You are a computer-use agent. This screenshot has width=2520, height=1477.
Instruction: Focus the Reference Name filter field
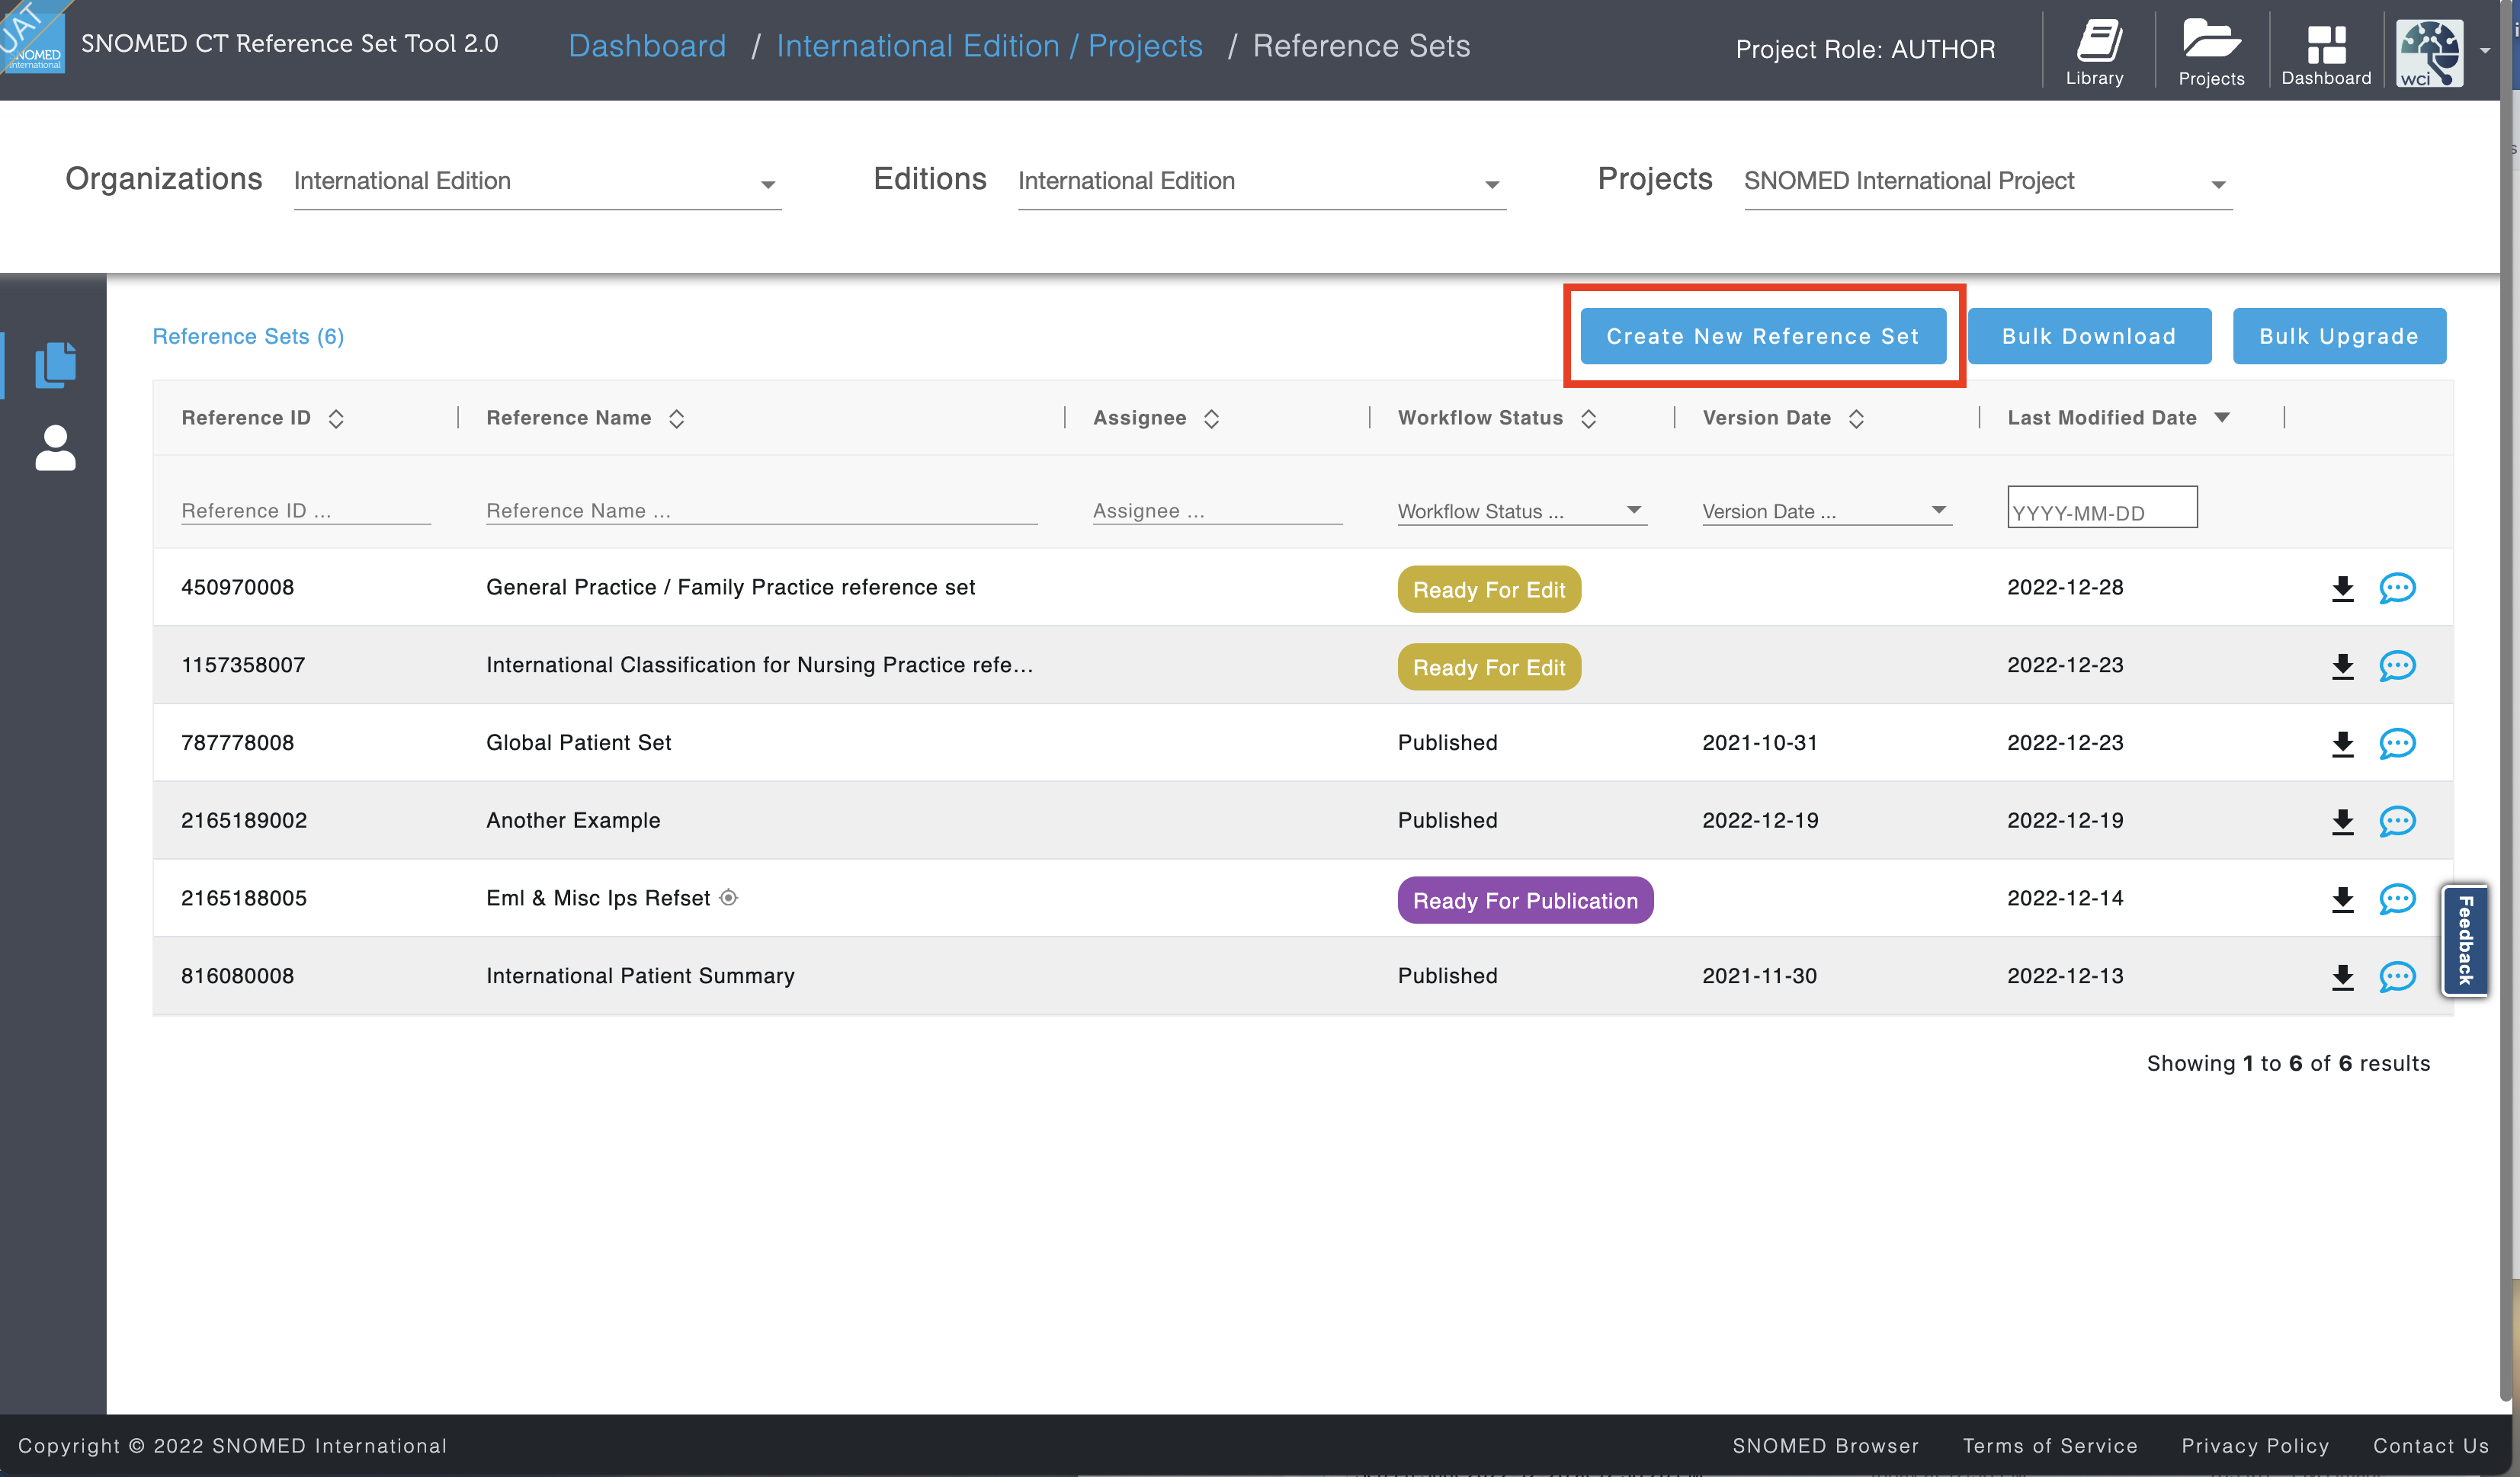(762, 511)
